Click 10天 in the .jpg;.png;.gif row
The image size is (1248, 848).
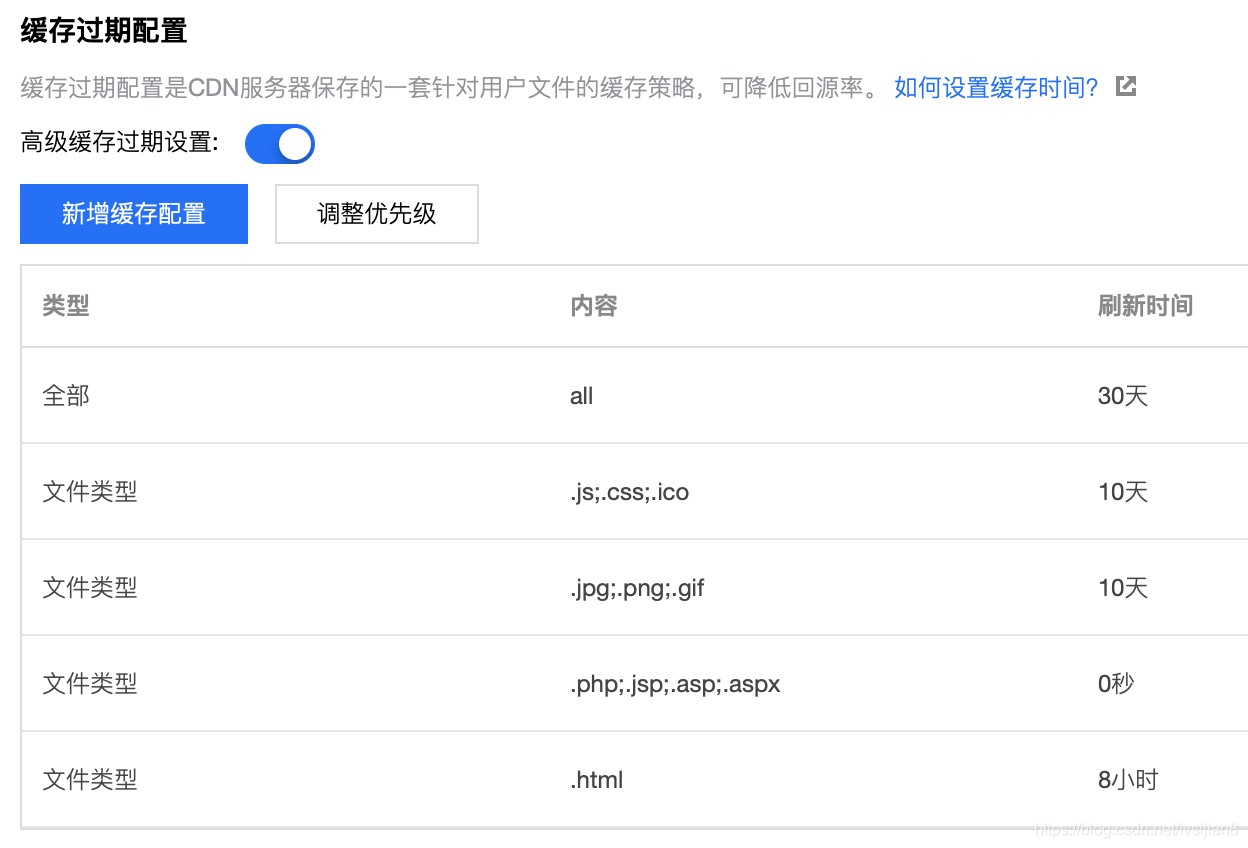[x=1123, y=588]
